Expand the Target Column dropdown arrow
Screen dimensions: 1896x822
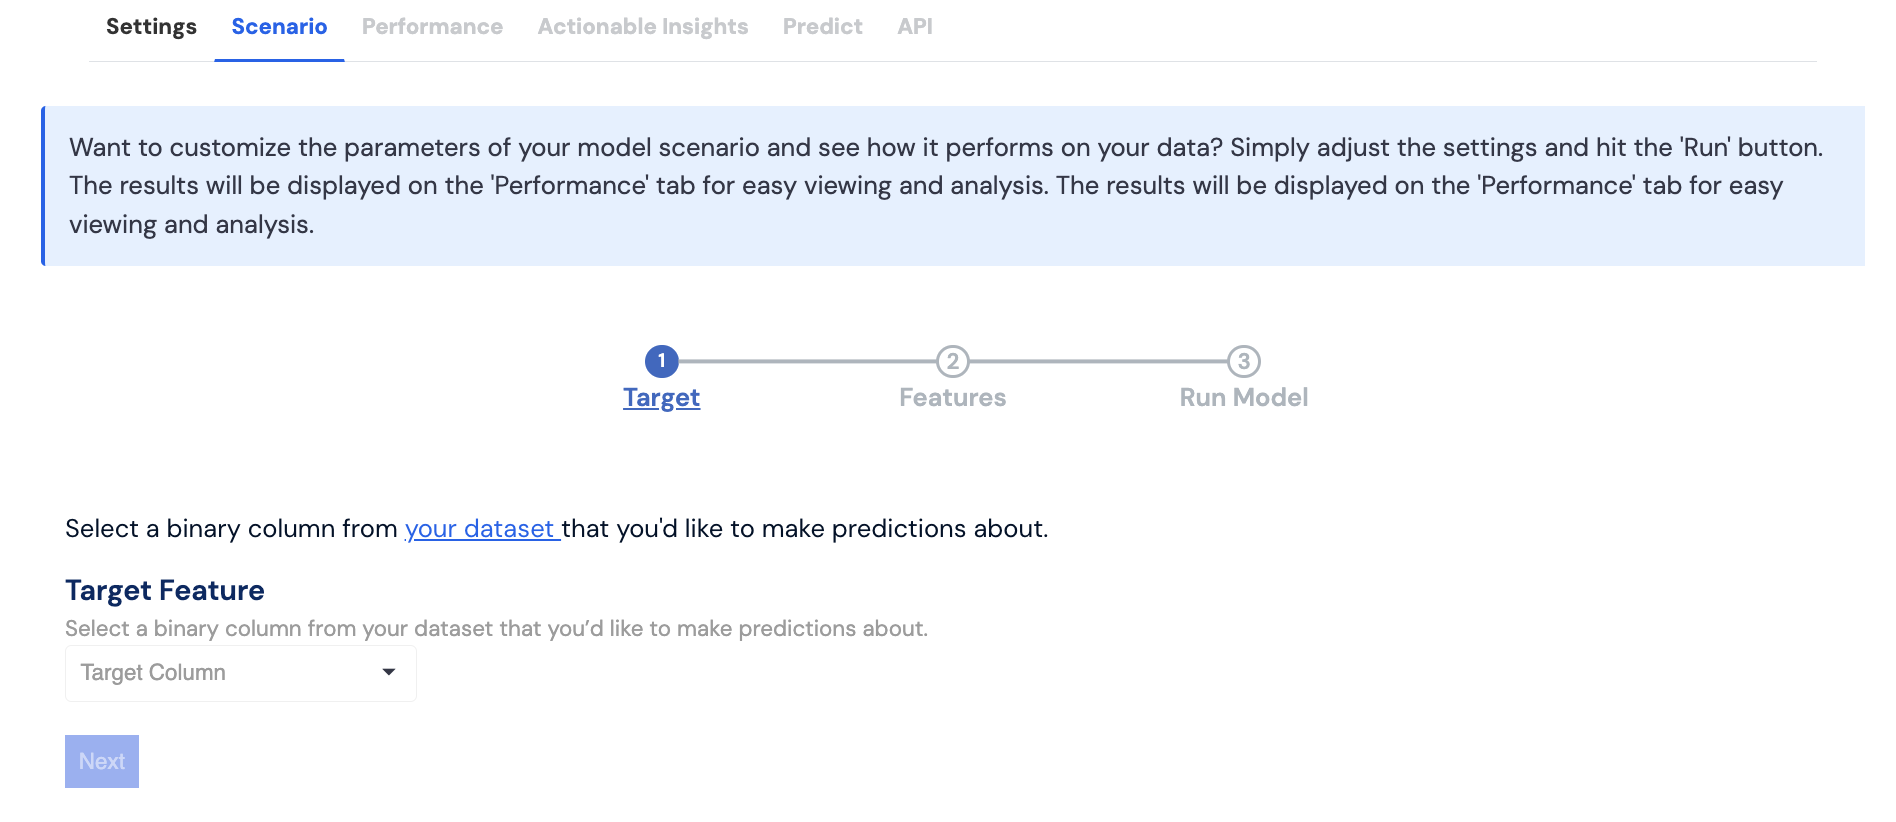pos(389,672)
